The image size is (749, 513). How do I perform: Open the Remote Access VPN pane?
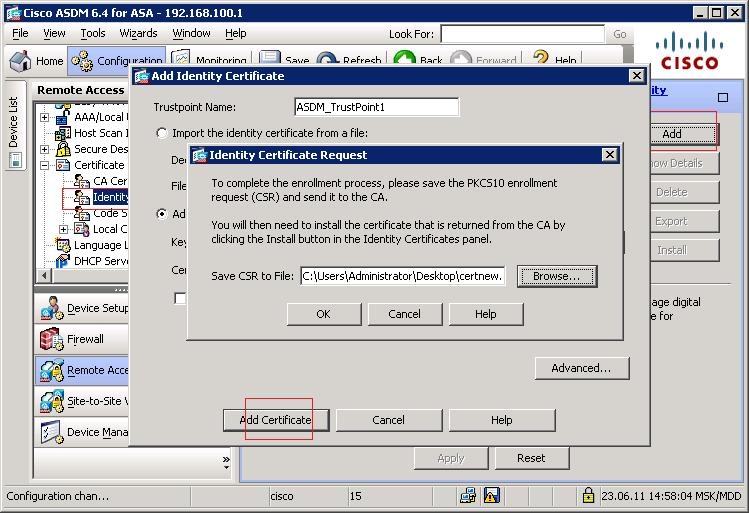click(82, 370)
